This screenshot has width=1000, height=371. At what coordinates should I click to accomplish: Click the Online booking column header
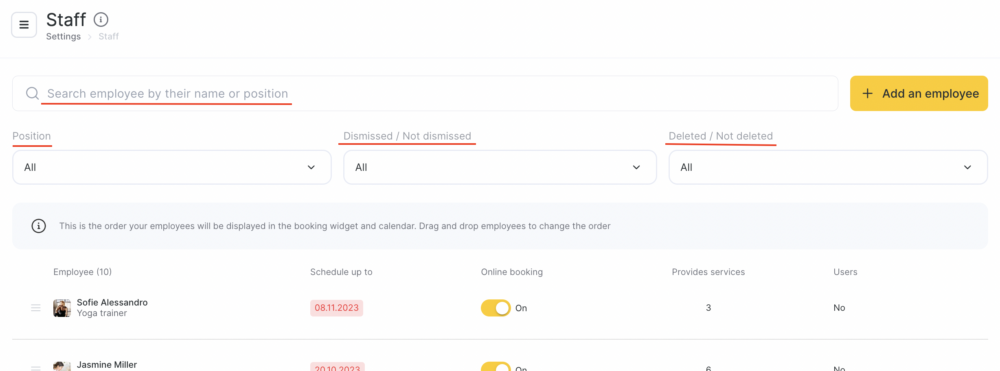tap(511, 272)
